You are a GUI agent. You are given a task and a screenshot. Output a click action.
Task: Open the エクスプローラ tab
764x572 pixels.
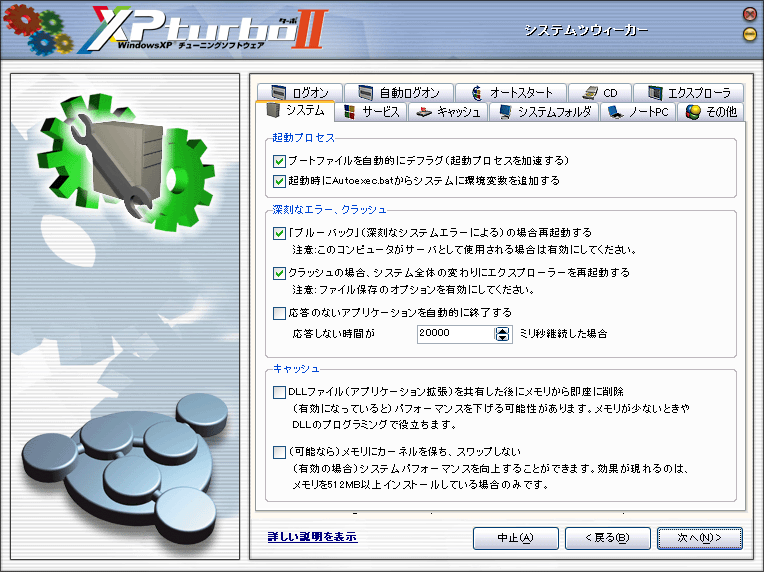[688, 93]
